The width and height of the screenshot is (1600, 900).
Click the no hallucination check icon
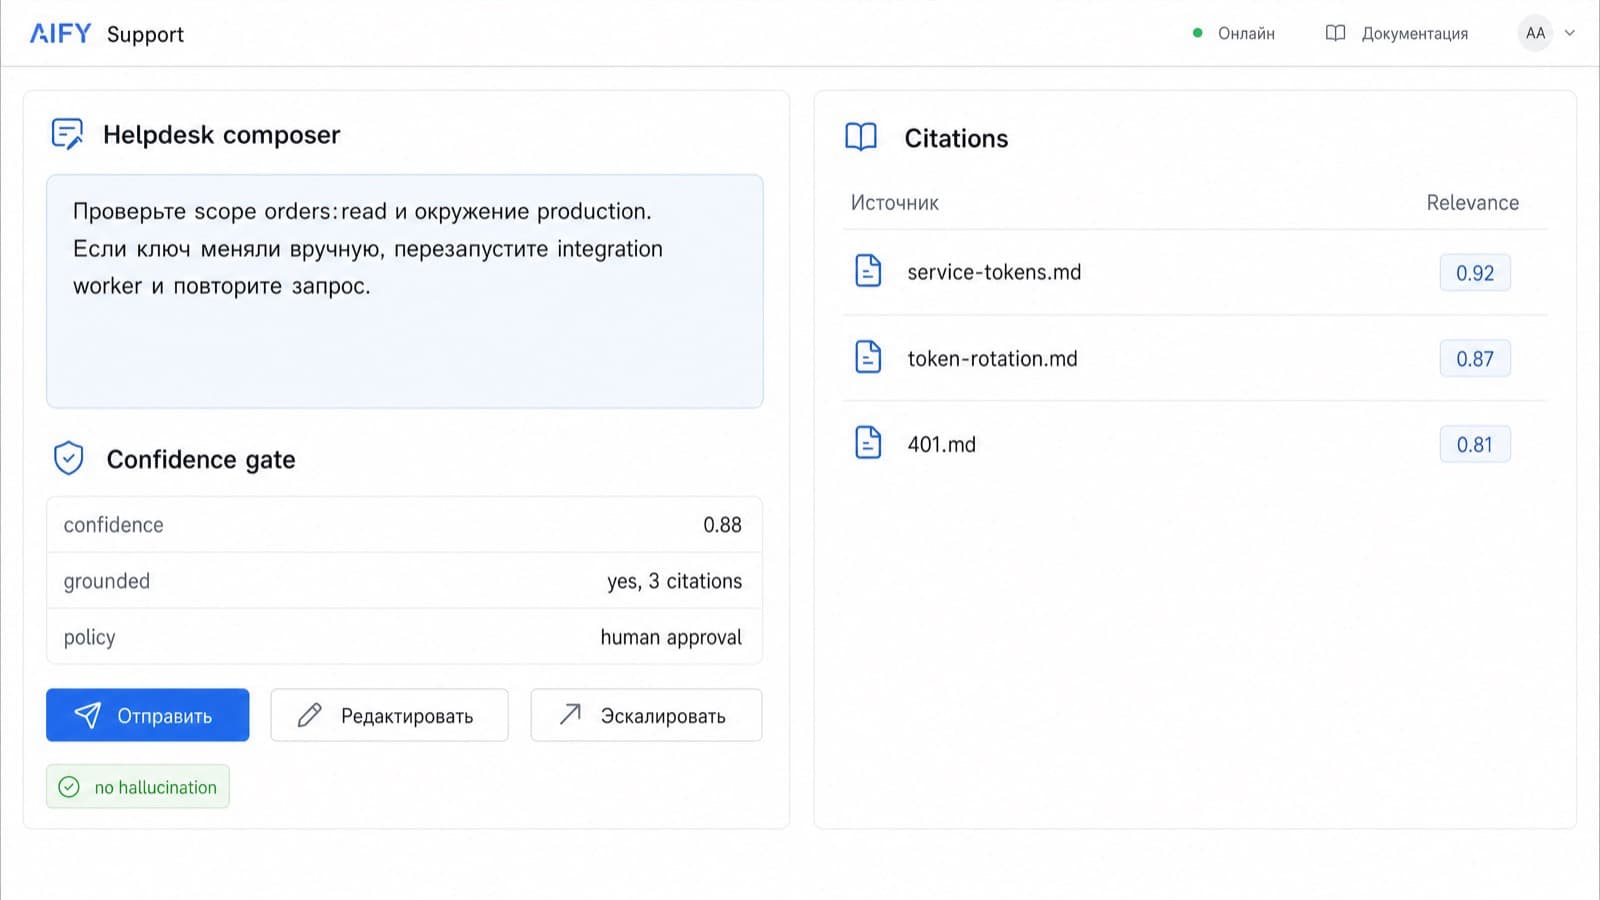[69, 787]
